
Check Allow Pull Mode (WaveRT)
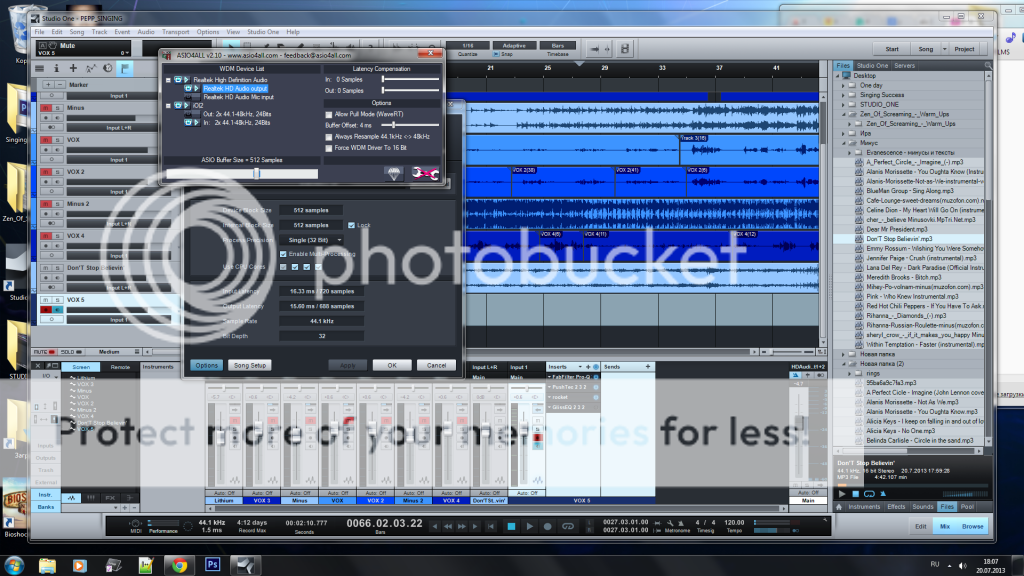click(328, 114)
